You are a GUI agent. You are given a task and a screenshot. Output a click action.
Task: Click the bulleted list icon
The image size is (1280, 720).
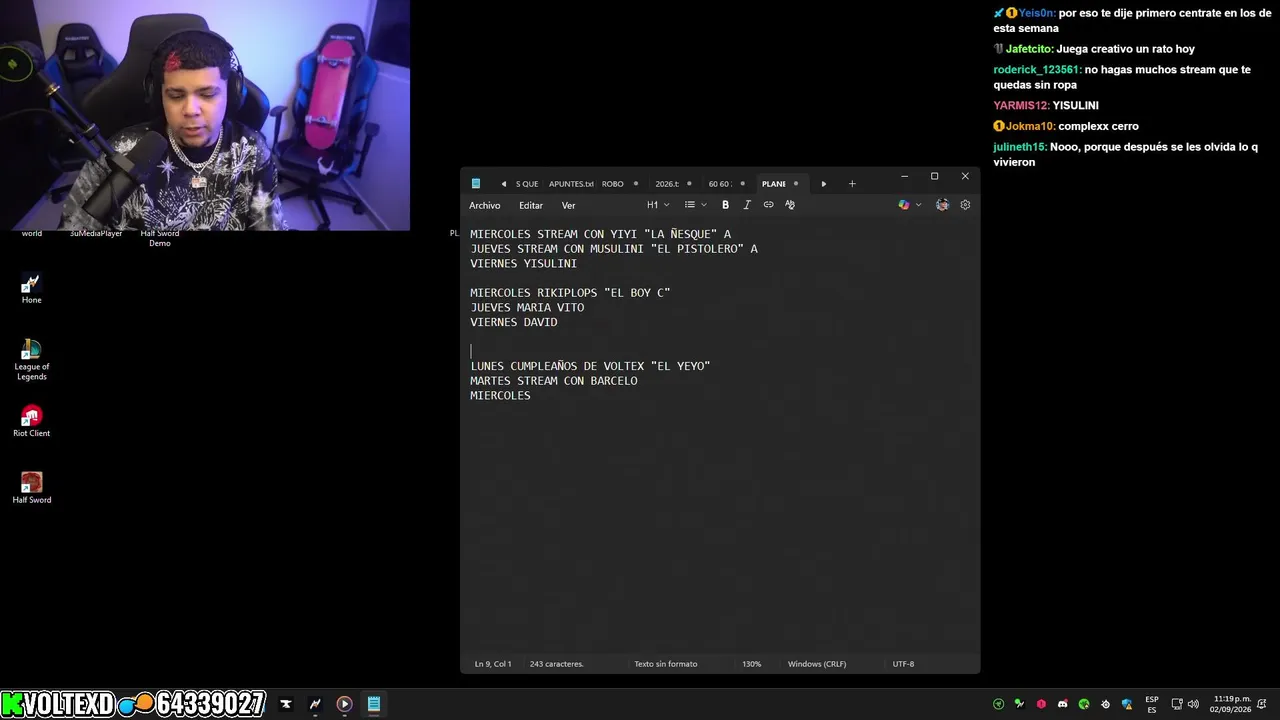[x=689, y=205]
